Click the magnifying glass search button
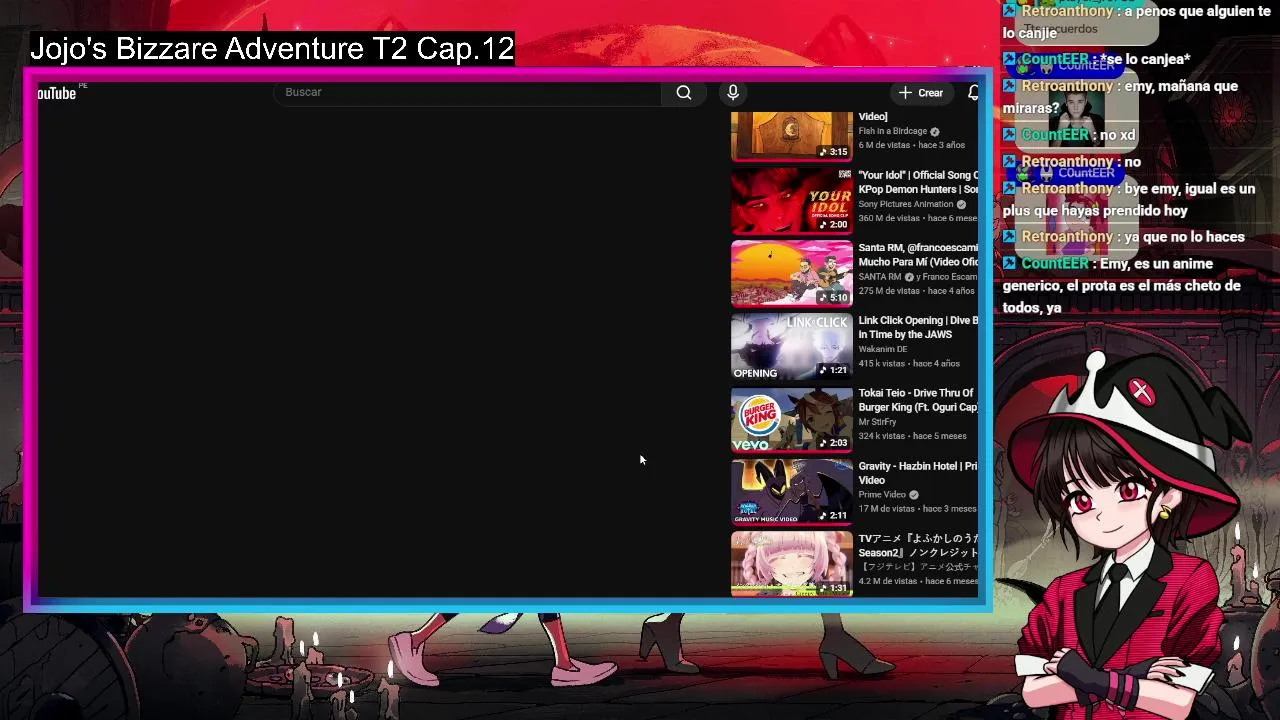Screen dimensions: 1280x720 click(684, 92)
